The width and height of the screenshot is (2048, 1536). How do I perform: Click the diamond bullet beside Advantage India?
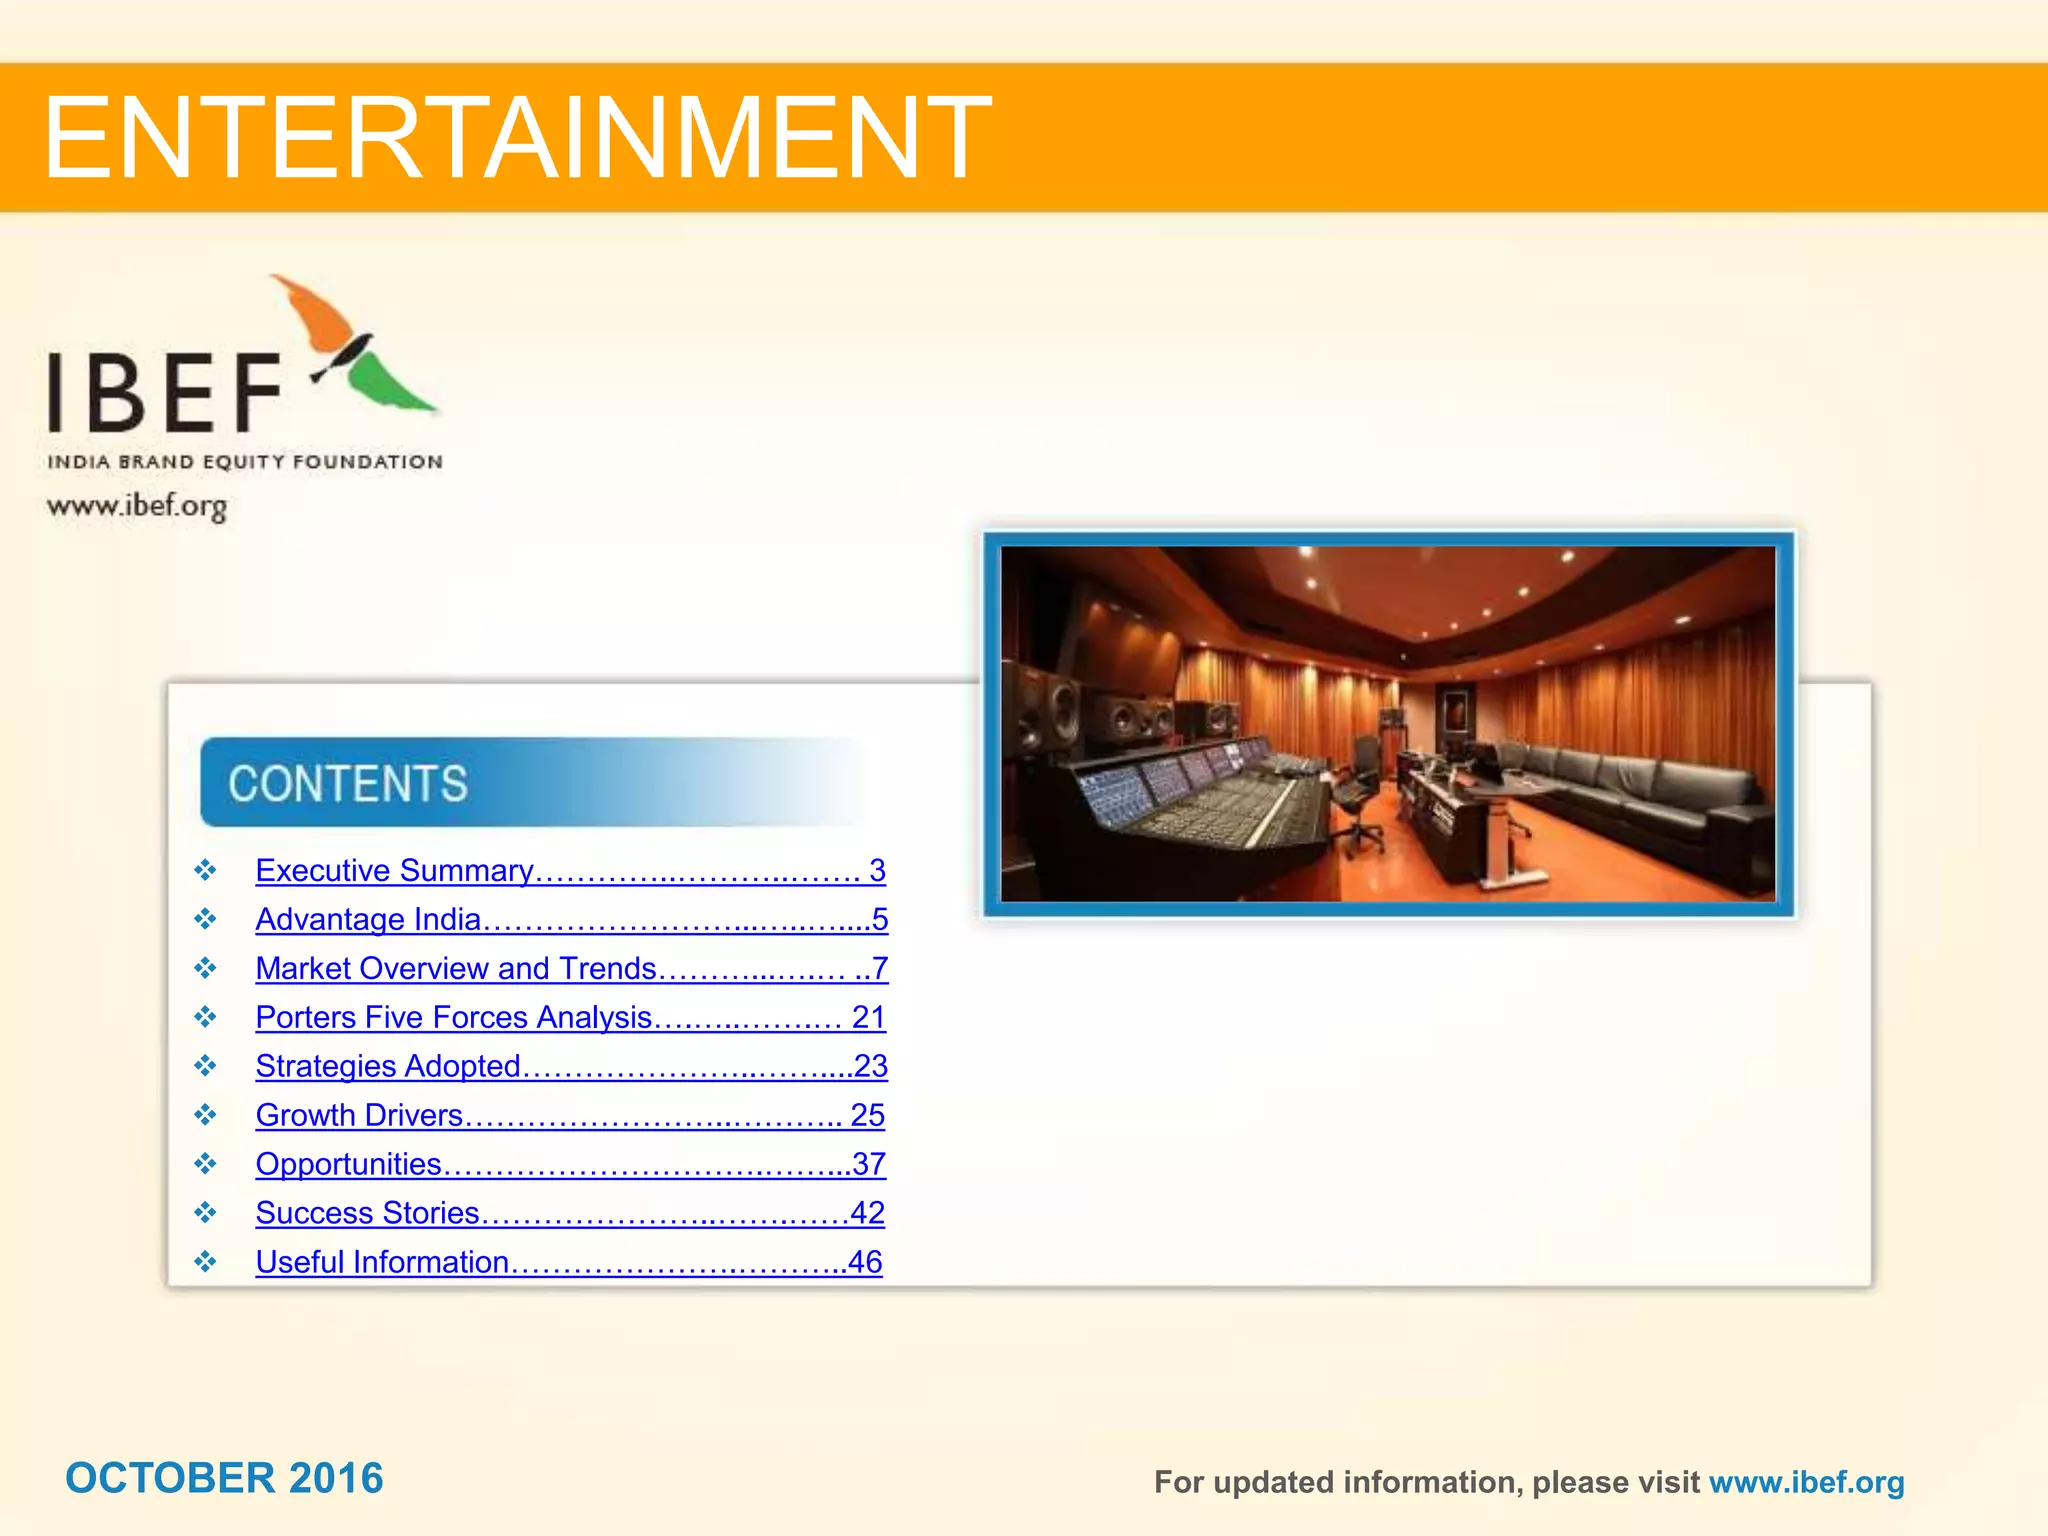(205, 919)
